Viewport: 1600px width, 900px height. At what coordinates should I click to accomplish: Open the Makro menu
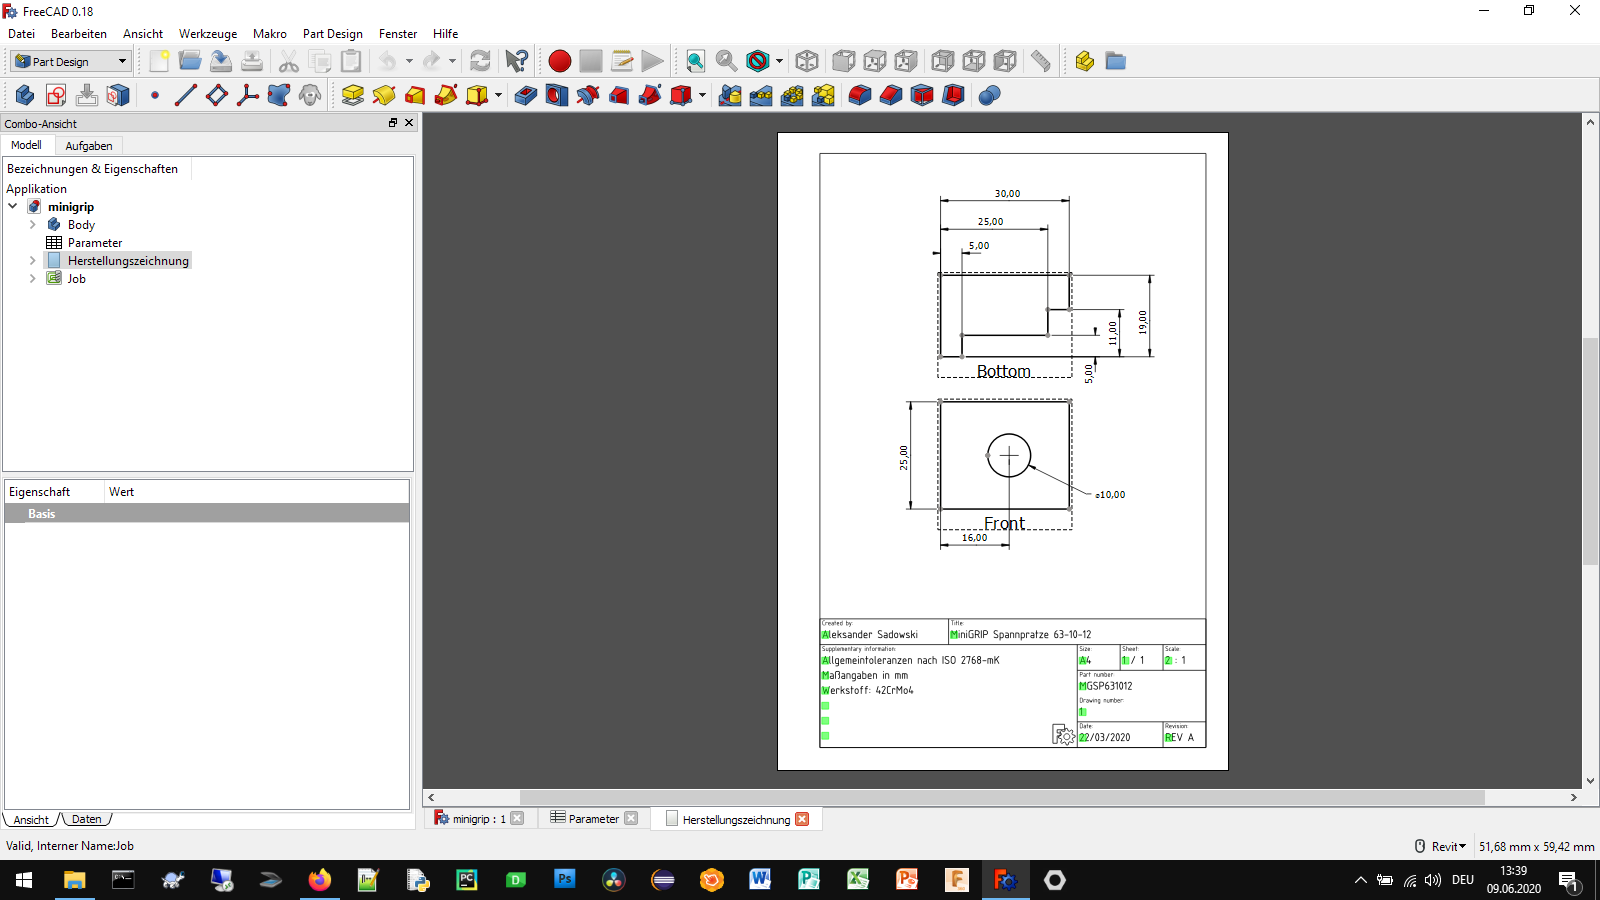(269, 33)
